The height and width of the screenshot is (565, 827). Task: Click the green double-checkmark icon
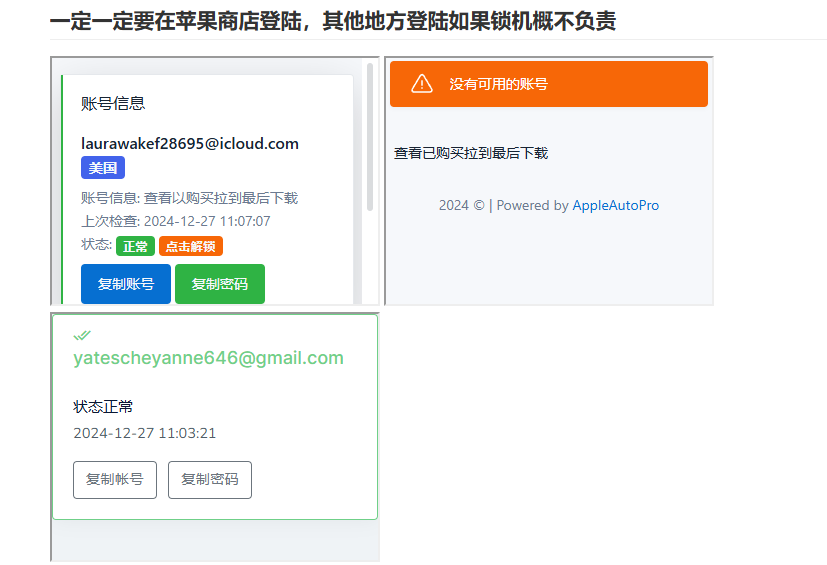82,335
